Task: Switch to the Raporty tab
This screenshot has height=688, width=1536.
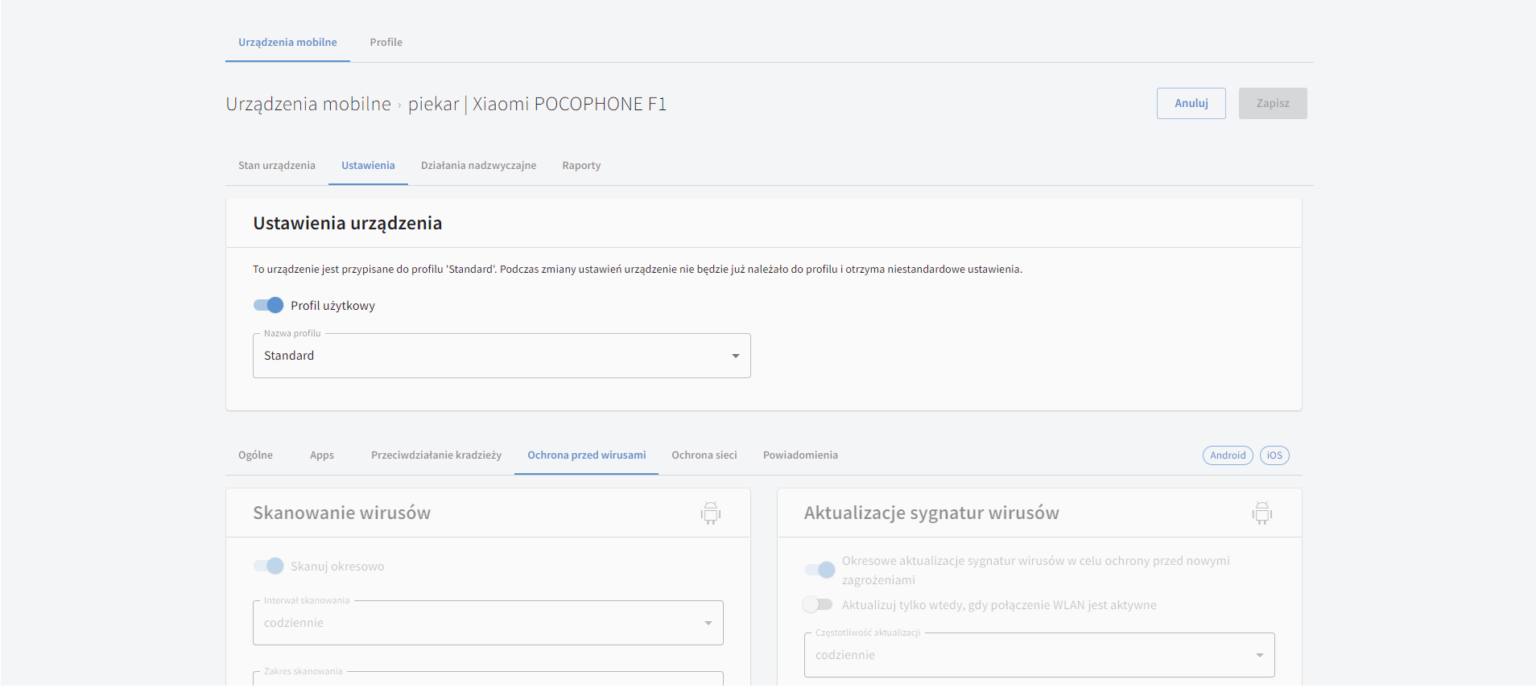Action: 581,165
